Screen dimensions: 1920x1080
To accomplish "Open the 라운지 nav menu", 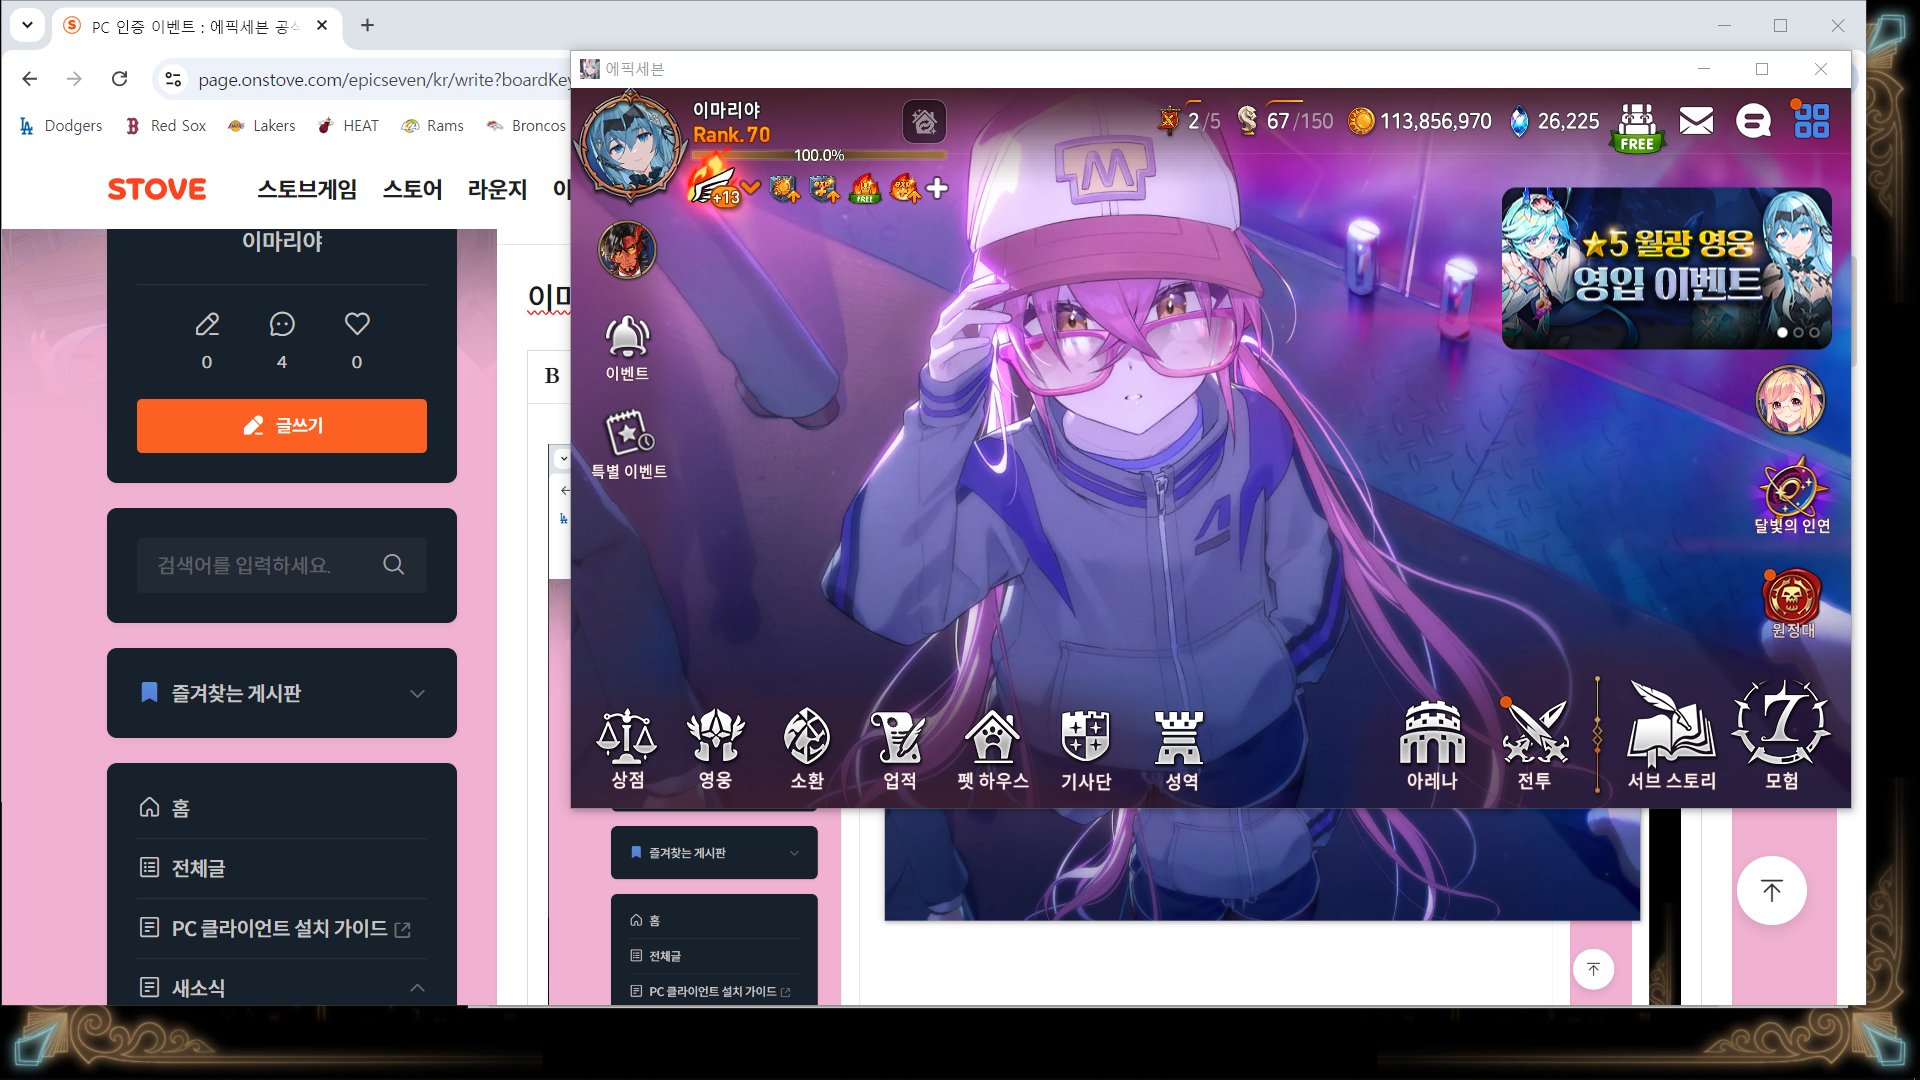I will 497,189.
